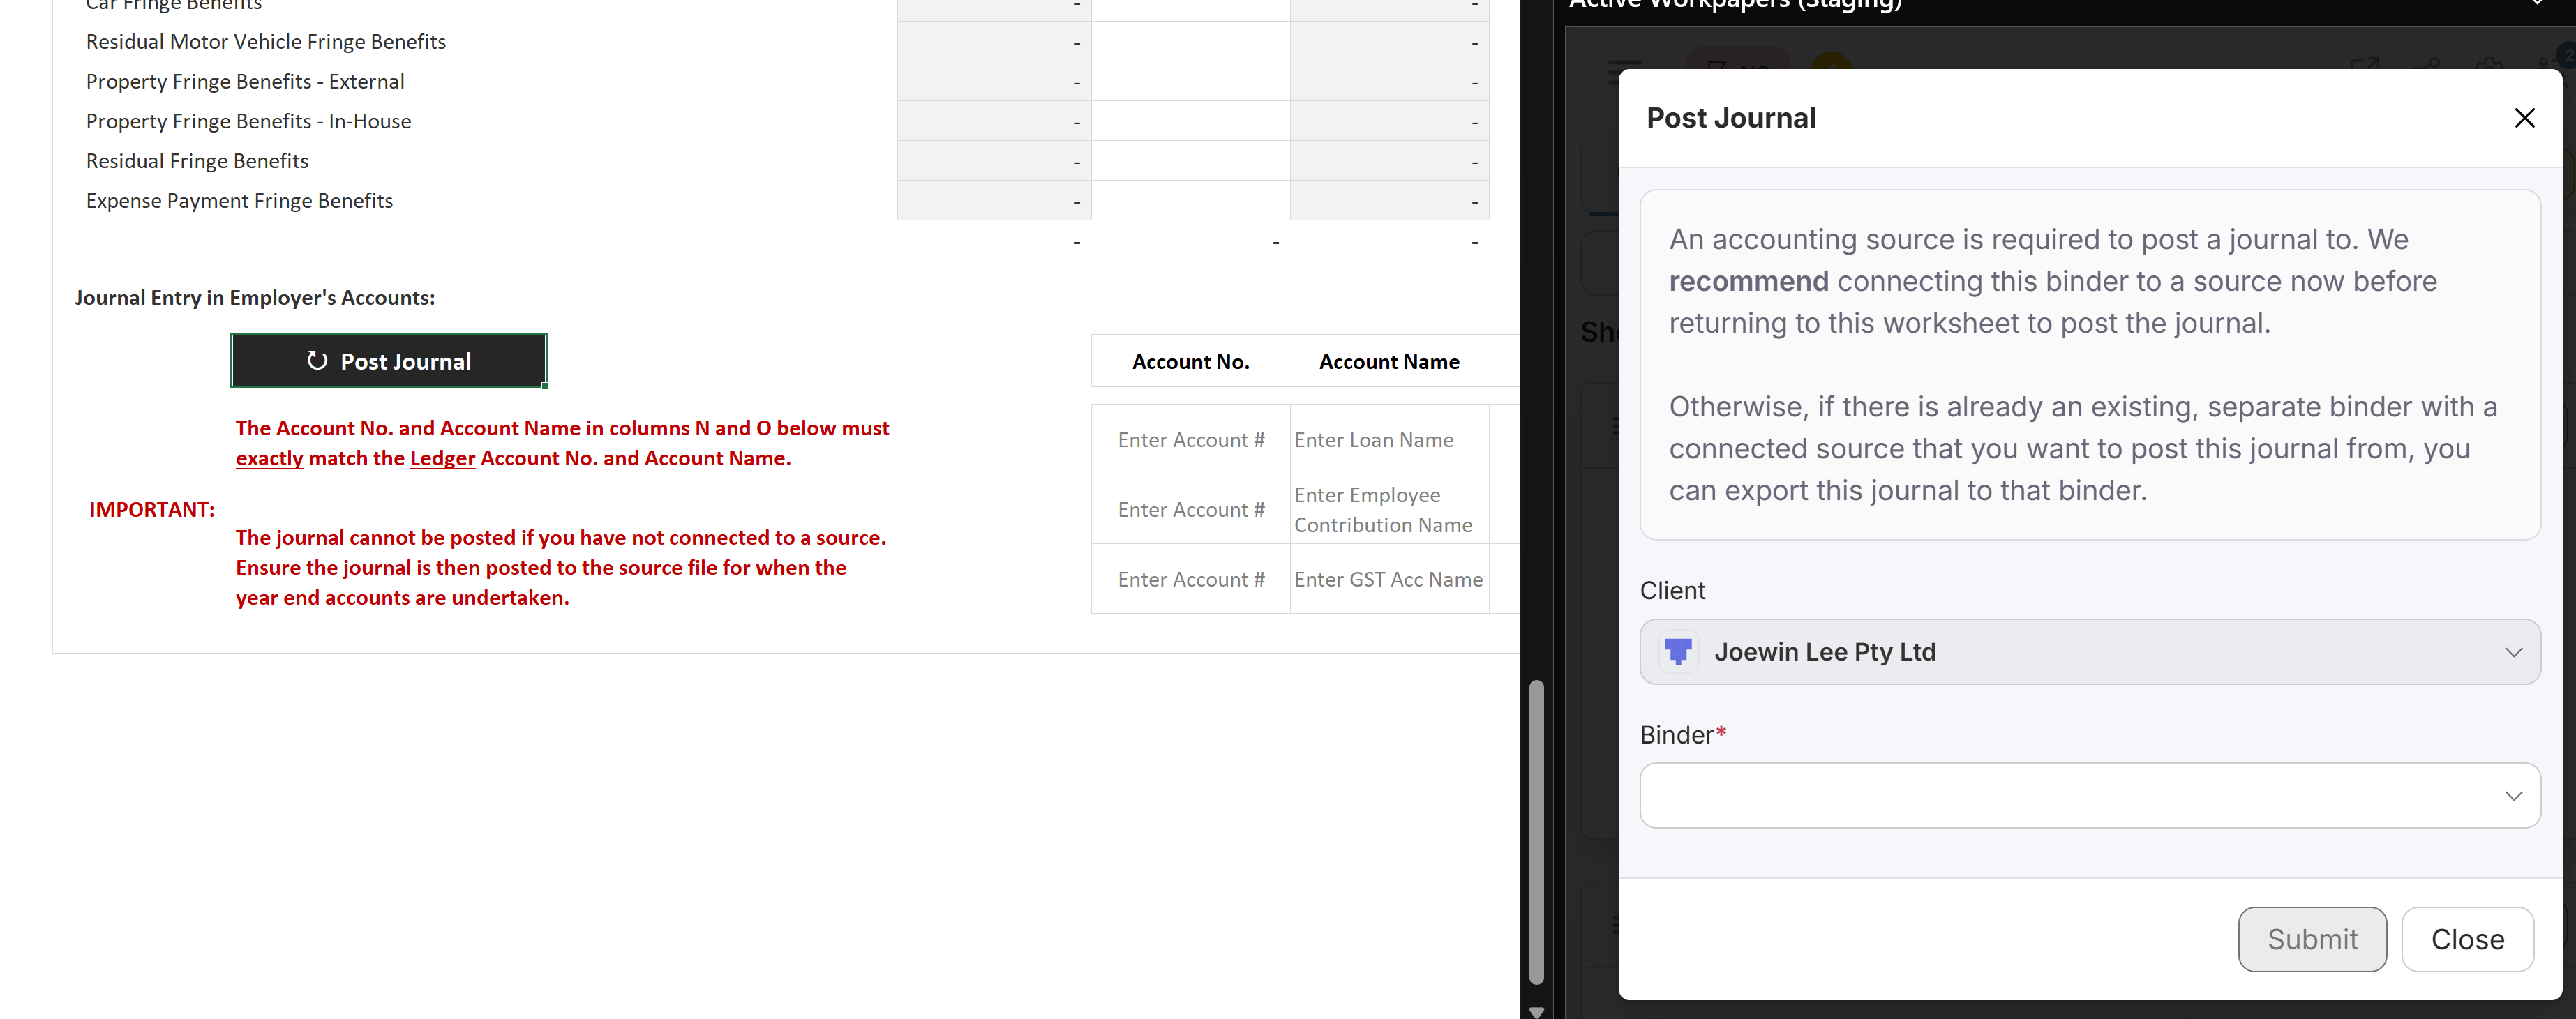2576x1019 pixels.
Task: Expand the Client dropdown chevron
Action: coord(2513,652)
